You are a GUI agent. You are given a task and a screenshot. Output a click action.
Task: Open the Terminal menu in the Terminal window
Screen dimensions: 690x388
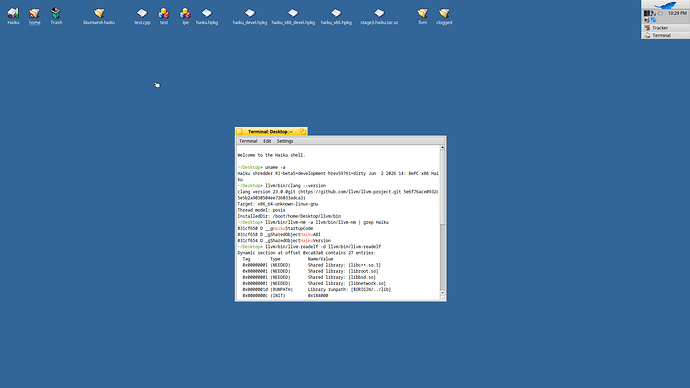248,141
